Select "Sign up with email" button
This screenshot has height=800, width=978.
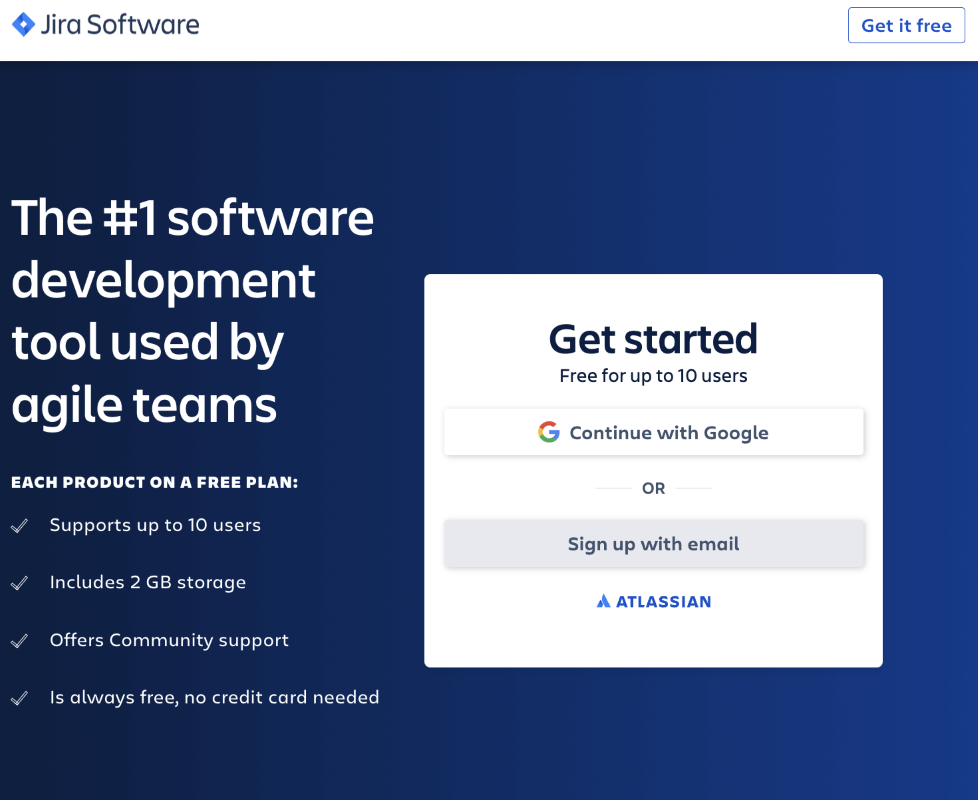[654, 544]
